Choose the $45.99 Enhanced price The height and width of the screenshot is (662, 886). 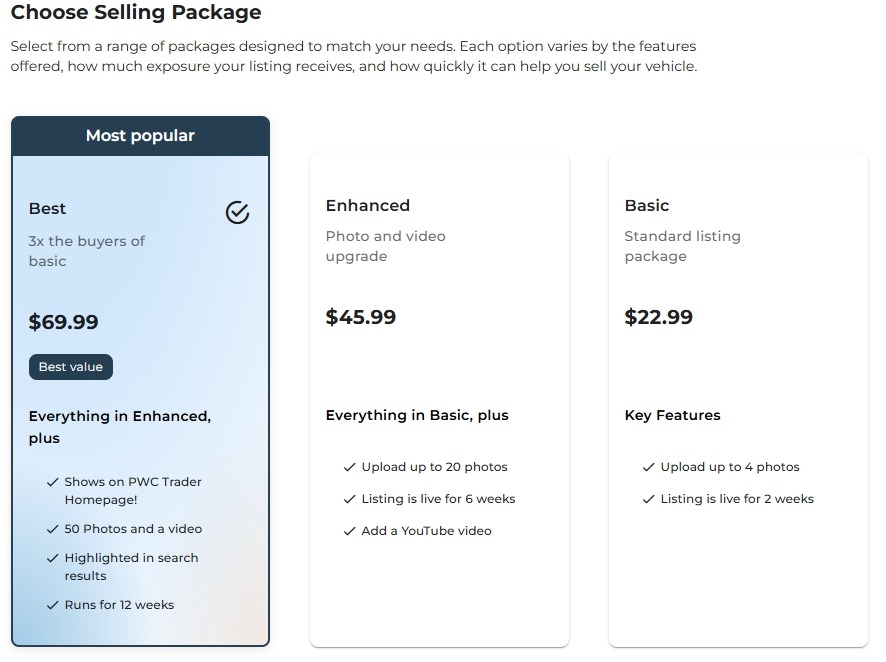coord(360,317)
